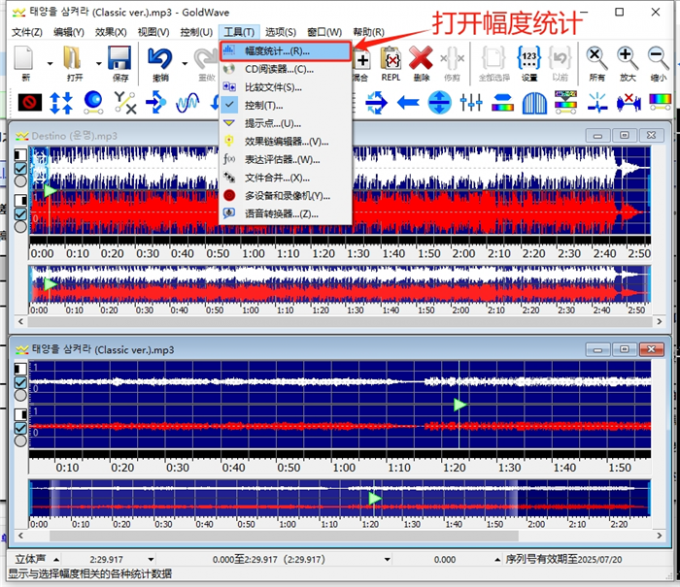Expand the 立体声 channel selector arrow
Screen dimensions: 680x587
coord(56,560)
